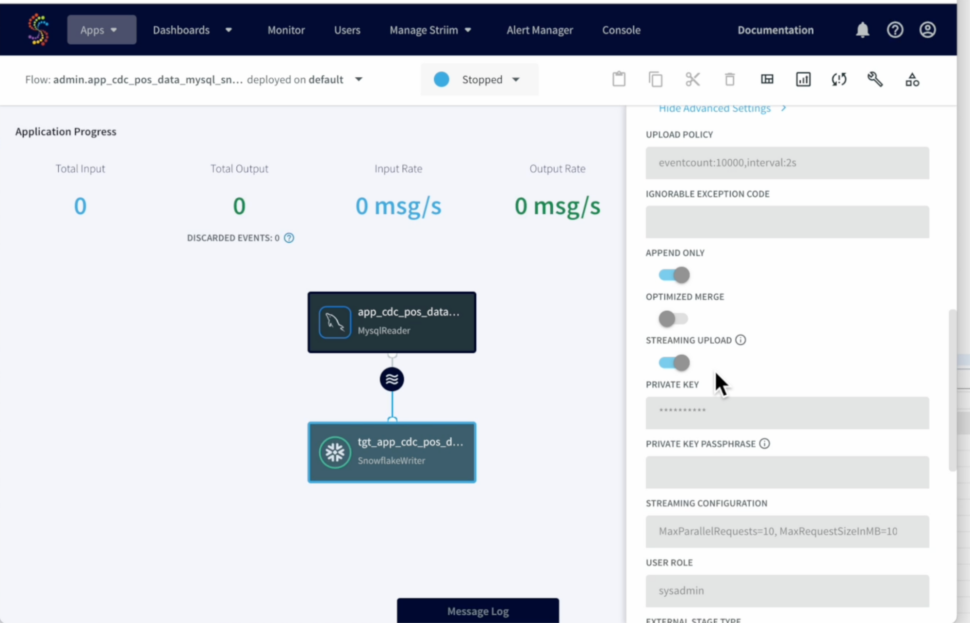Click the Striim logo icon

(x=38, y=30)
